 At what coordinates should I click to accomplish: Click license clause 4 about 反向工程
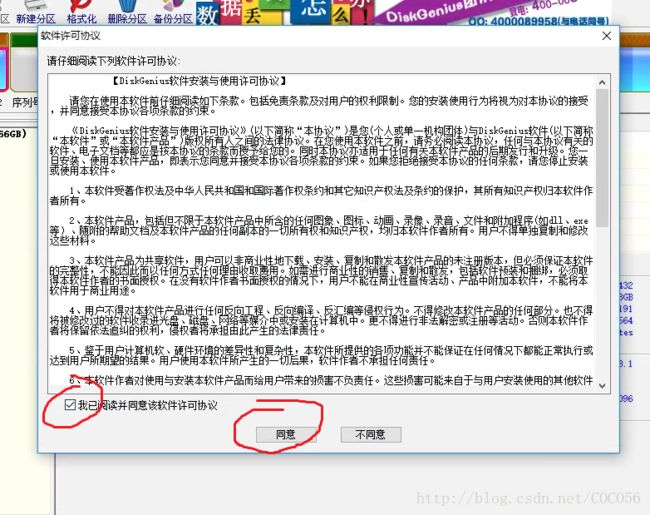[321, 320]
